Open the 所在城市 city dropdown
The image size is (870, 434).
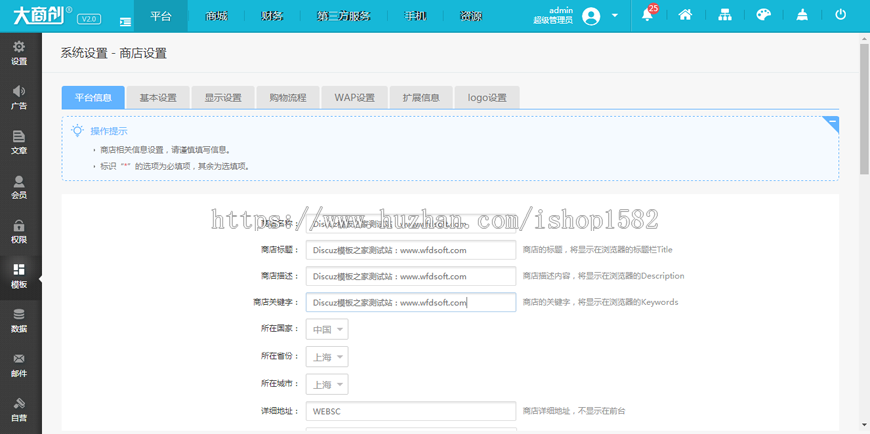point(327,384)
